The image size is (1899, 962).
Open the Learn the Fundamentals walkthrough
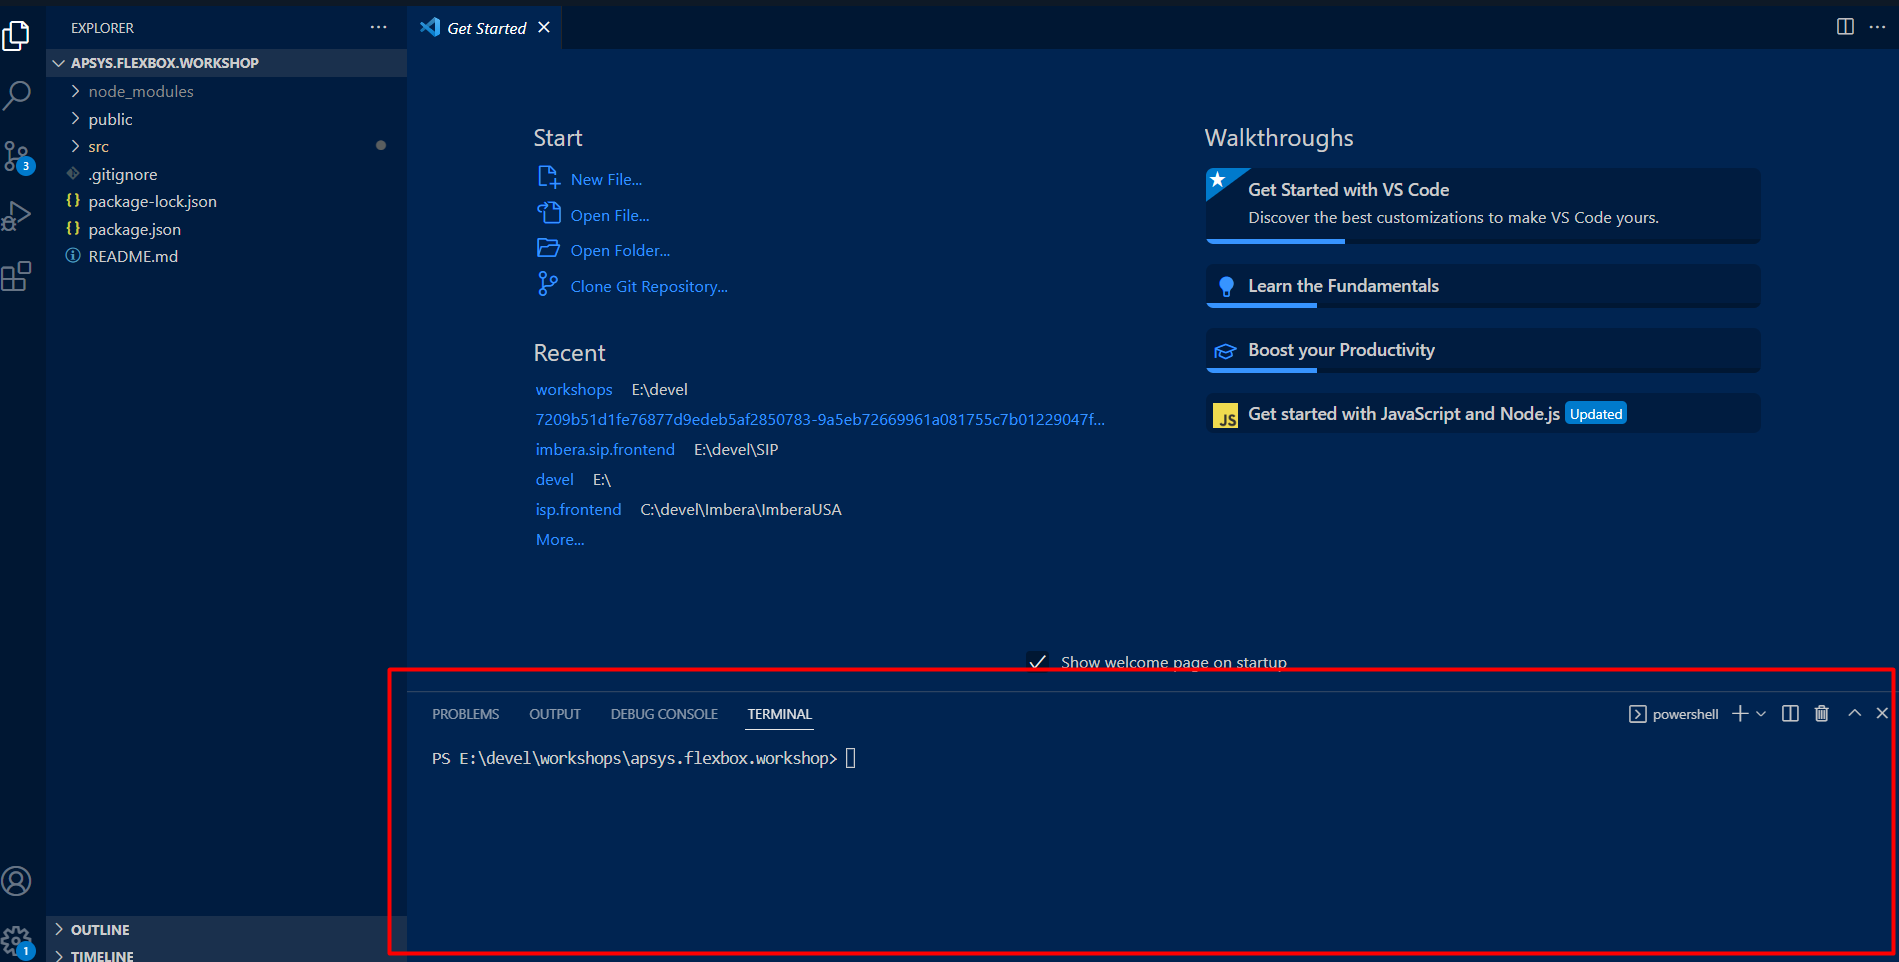pos(1343,286)
